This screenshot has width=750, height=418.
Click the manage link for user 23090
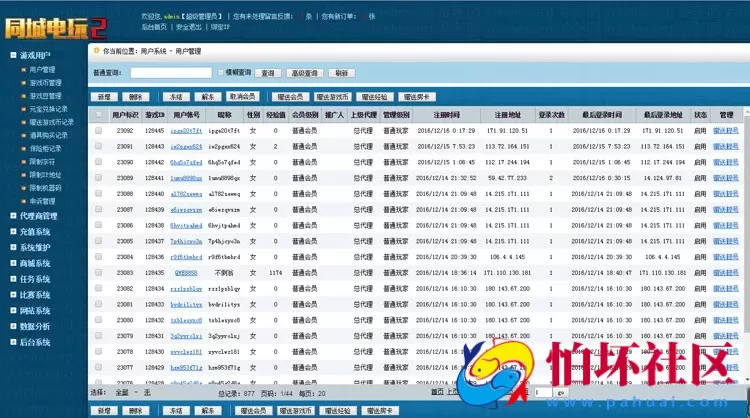(x=726, y=162)
